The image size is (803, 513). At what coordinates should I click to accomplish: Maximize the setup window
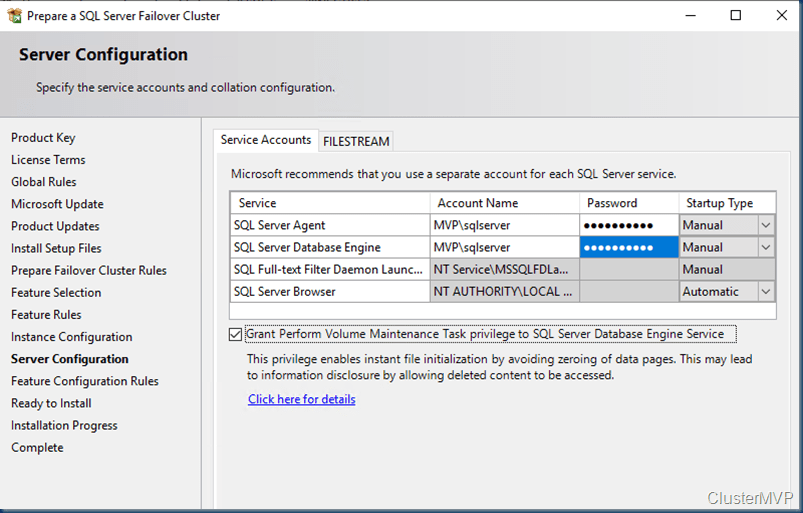[736, 15]
